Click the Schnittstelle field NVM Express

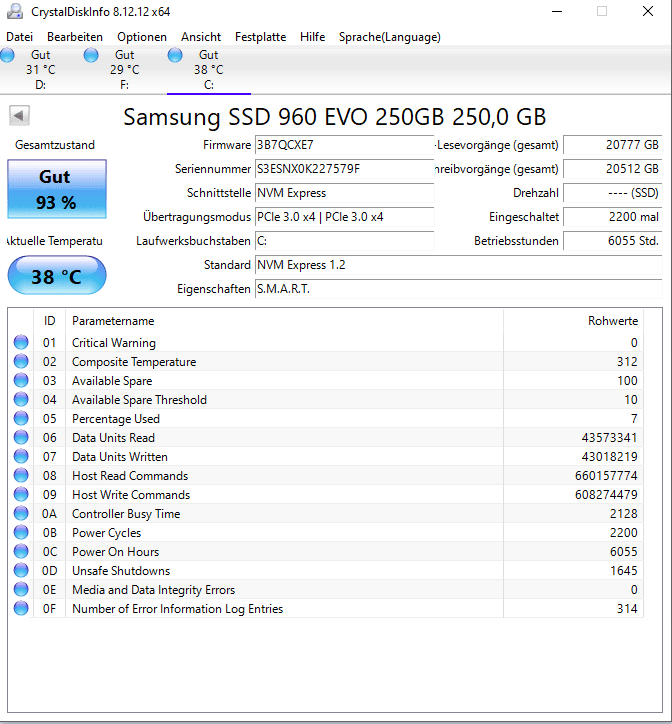(345, 193)
